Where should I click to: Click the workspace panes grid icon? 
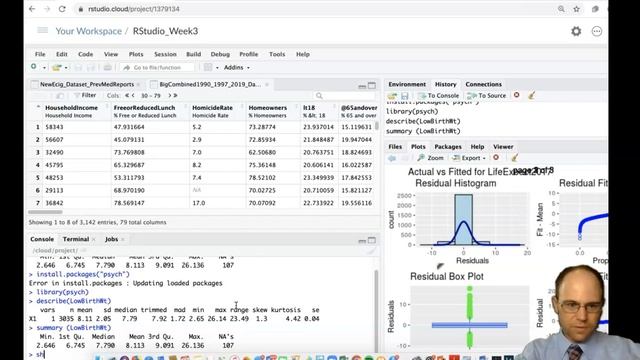pyautogui.click(x=208, y=67)
